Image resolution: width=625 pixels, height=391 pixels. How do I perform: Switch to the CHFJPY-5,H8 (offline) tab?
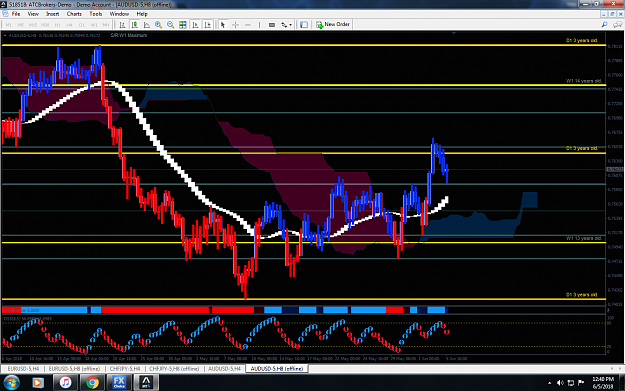(x=174, y=369)
